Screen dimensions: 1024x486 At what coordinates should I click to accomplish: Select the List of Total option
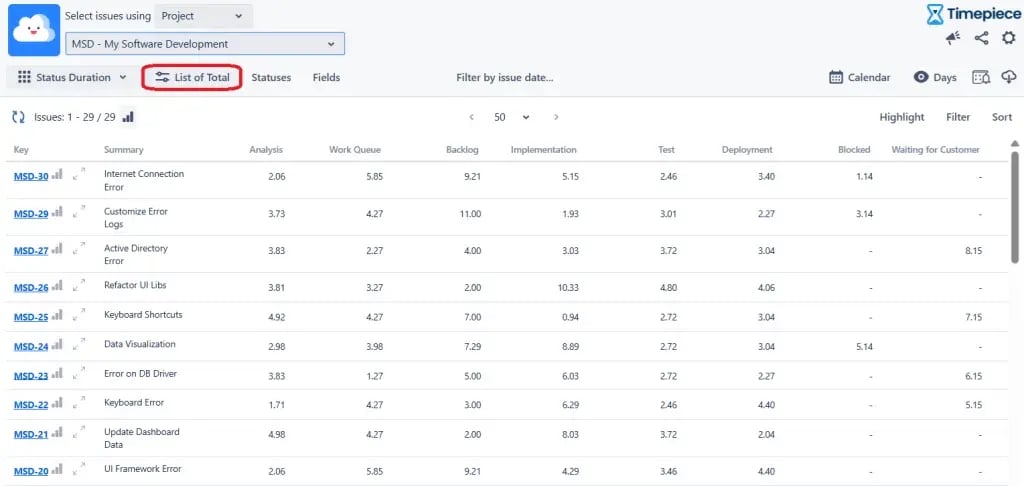pyautogui.click(x=192, y=78)
